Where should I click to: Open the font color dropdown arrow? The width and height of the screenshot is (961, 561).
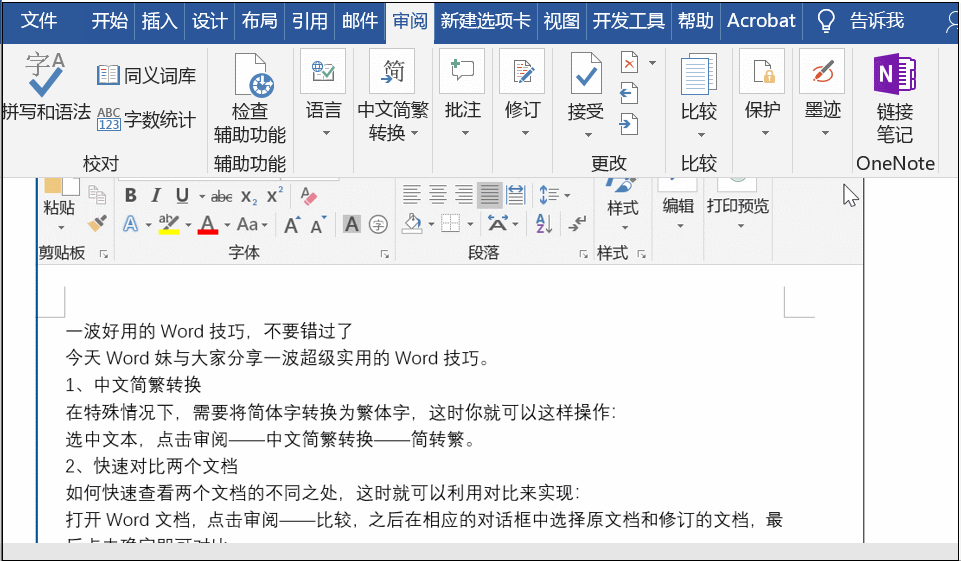click(x=227, y=225)
